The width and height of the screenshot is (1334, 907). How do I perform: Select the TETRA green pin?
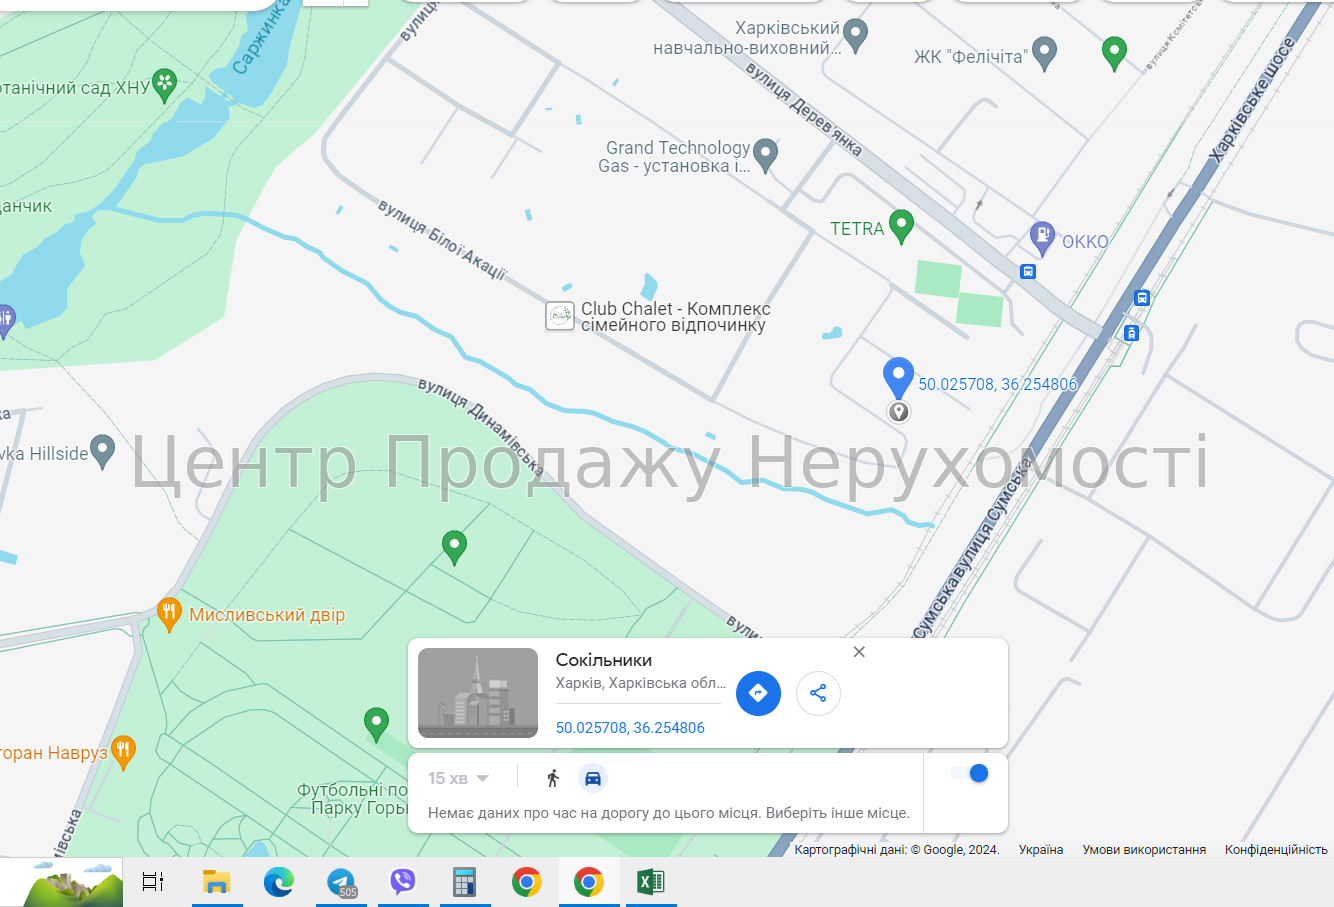pyautogui.click(x=901, y=227)
